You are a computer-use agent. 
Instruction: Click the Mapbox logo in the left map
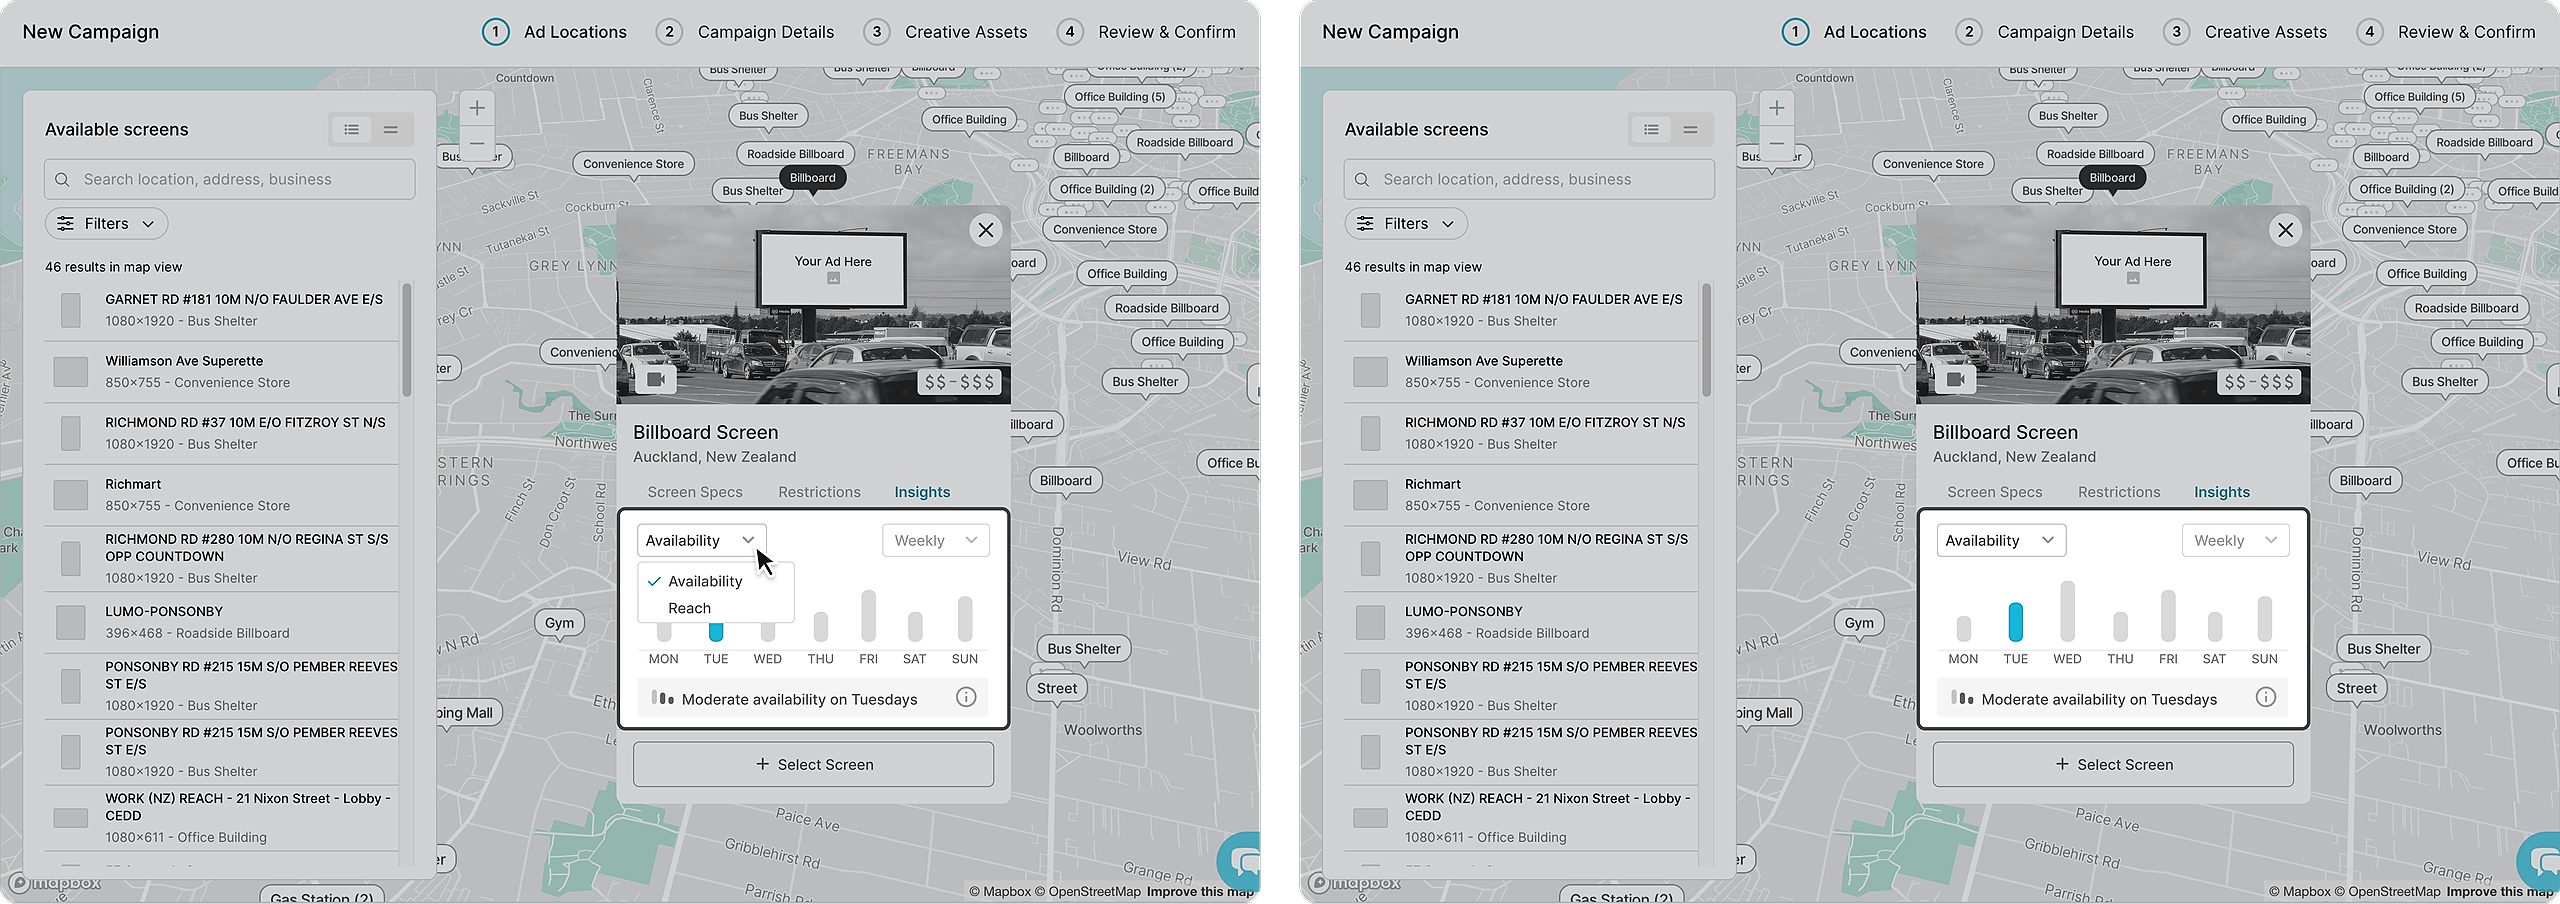point(56,883)
